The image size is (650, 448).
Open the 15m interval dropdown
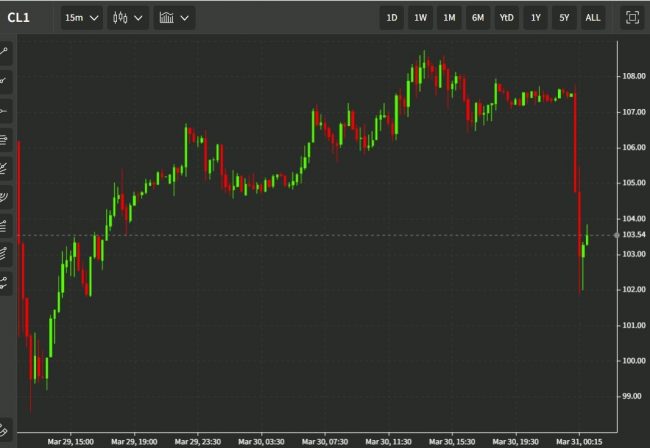[81, 18]
